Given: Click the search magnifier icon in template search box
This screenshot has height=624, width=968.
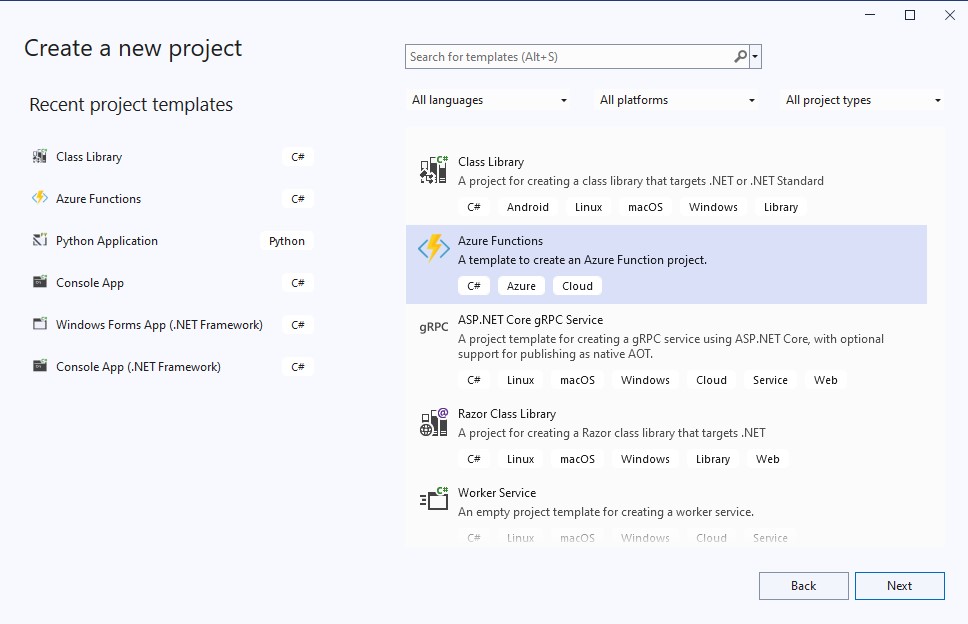Looking at the screenshot, I should (740, 57).
